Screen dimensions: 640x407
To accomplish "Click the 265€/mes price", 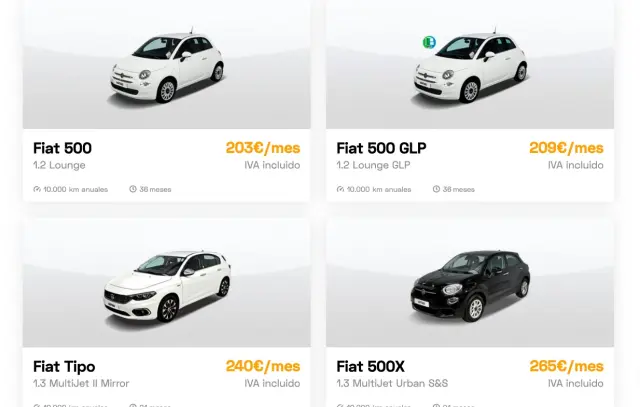I will [x=566, y=366].
